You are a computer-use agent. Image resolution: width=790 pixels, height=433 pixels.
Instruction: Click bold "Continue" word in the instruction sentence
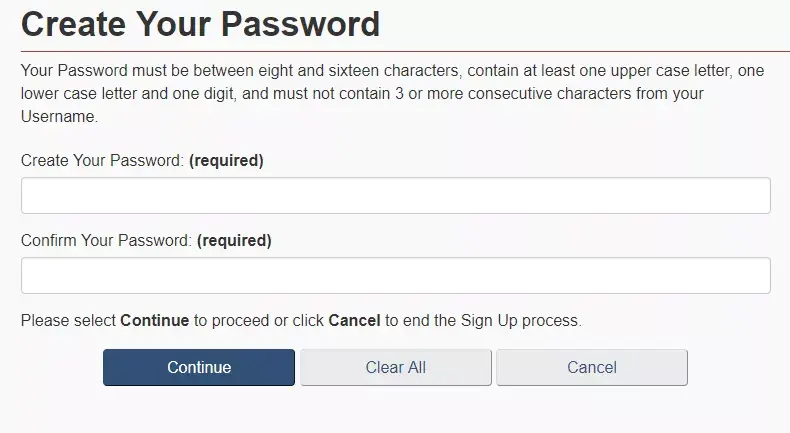pos(155,321)
